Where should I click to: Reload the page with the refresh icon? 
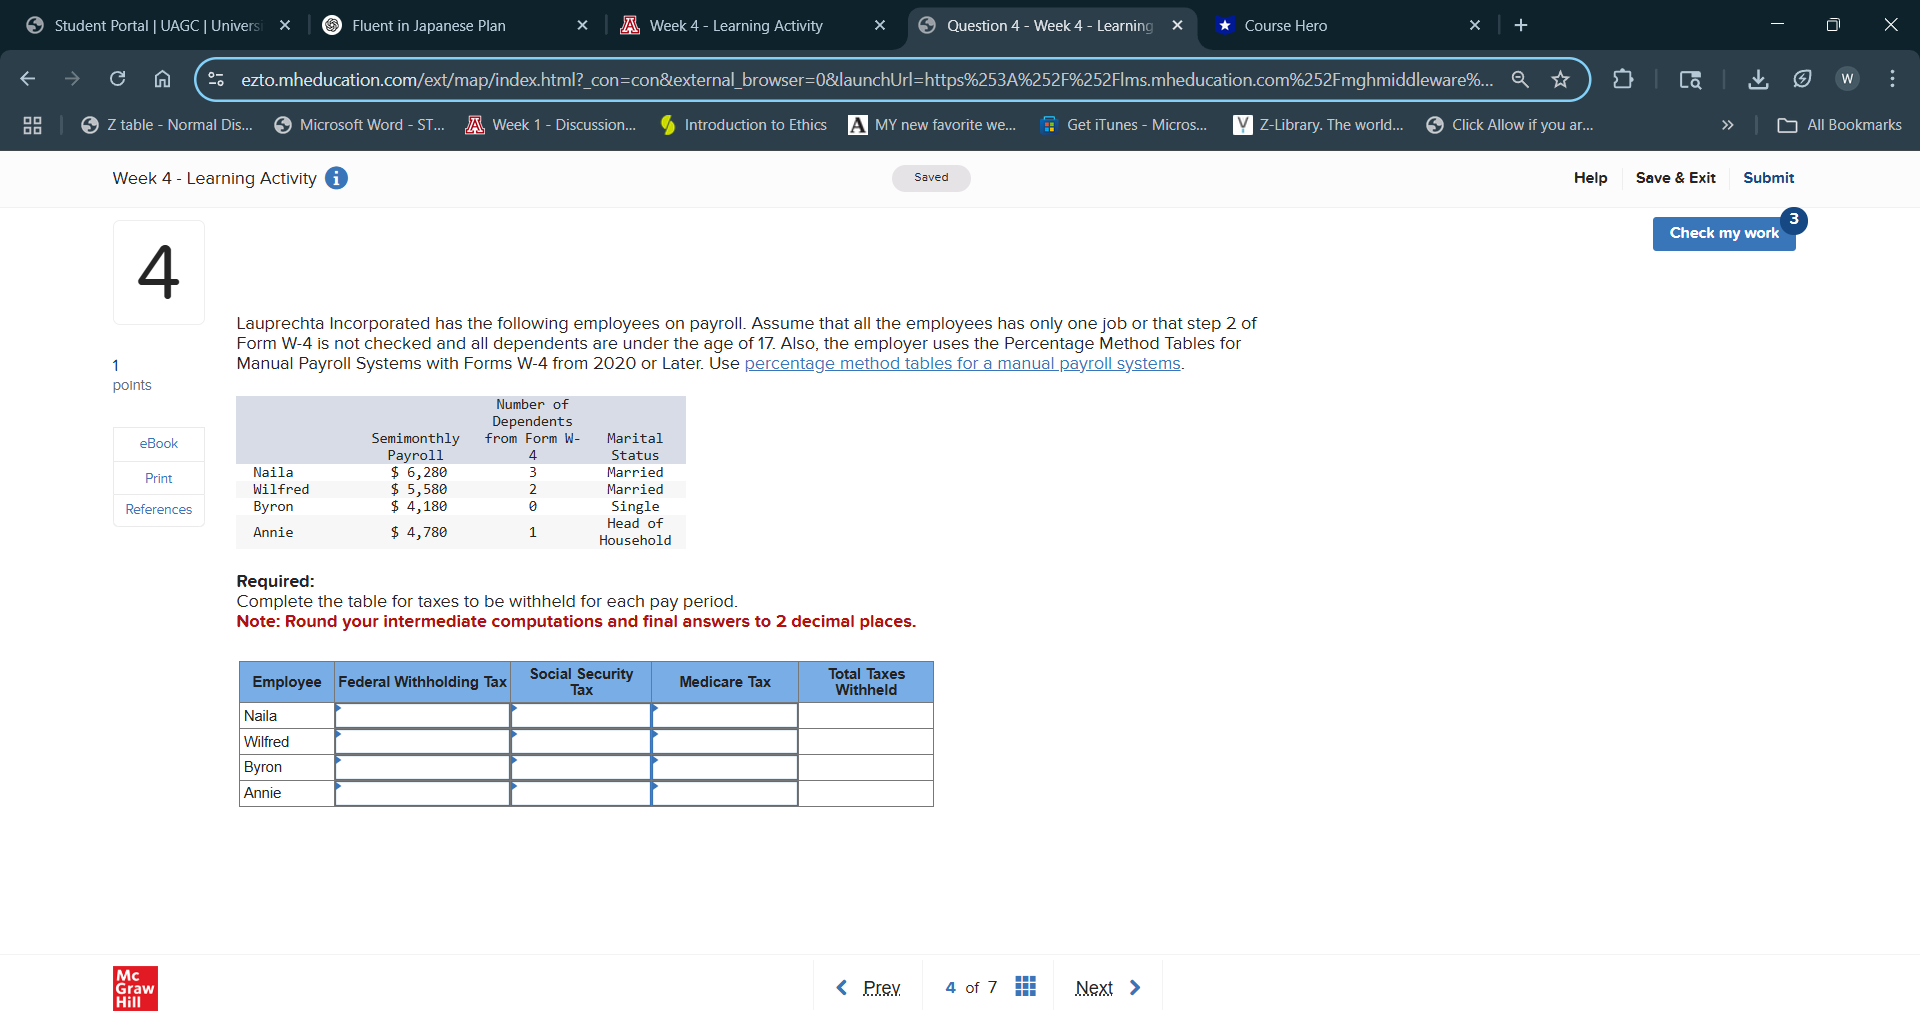click(117, 79)
